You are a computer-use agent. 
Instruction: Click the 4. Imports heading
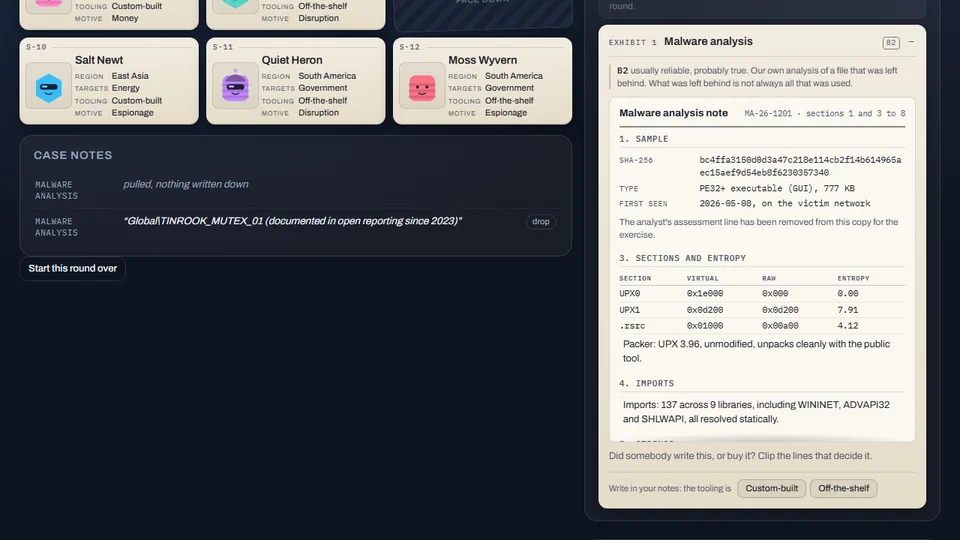[646, 383]
